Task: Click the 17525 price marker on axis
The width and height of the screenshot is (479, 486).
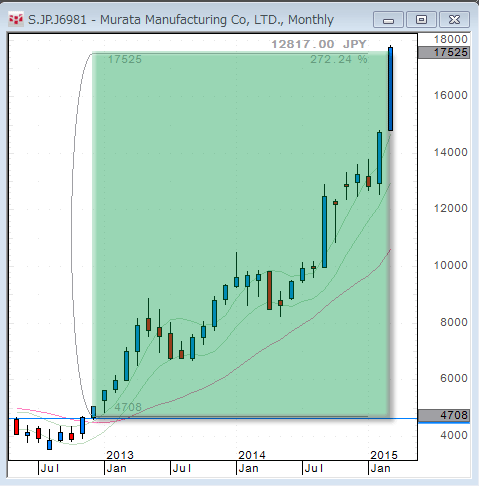Action: click(444, 52)
